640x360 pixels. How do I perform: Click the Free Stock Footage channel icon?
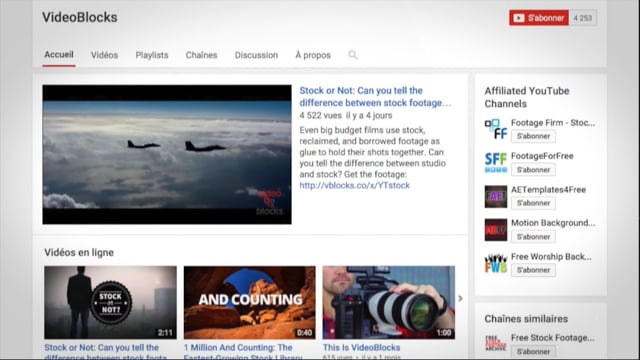[x=496, y=344]
